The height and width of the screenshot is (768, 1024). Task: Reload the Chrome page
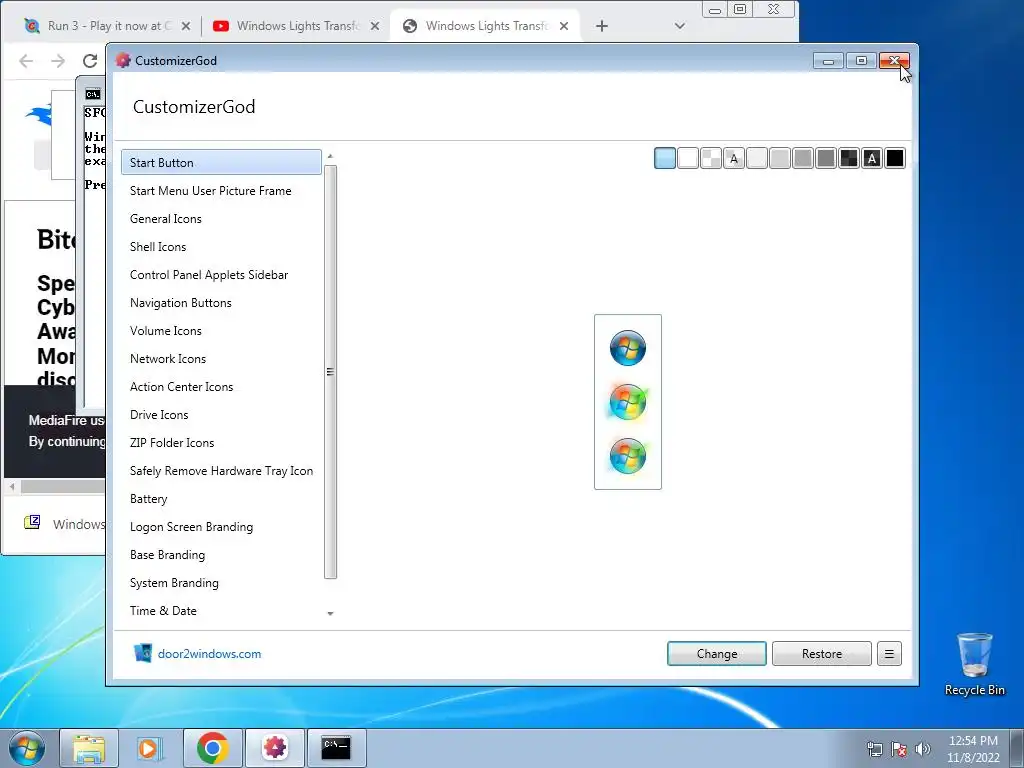pyautogui.click(x=90, y=61)
